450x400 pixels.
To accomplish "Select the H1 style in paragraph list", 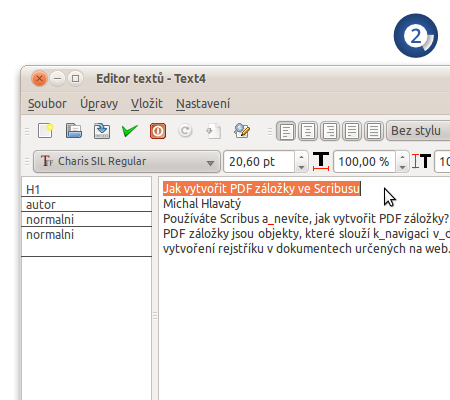I will (x=86, y=189).
